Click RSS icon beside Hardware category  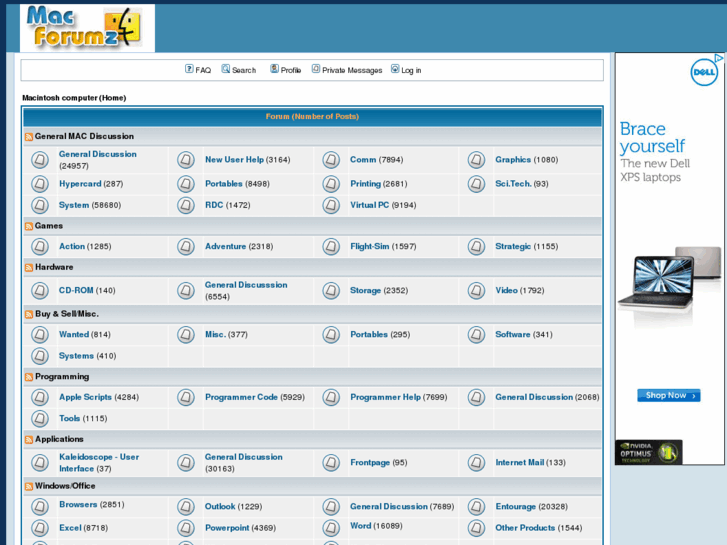coord(29,268)
